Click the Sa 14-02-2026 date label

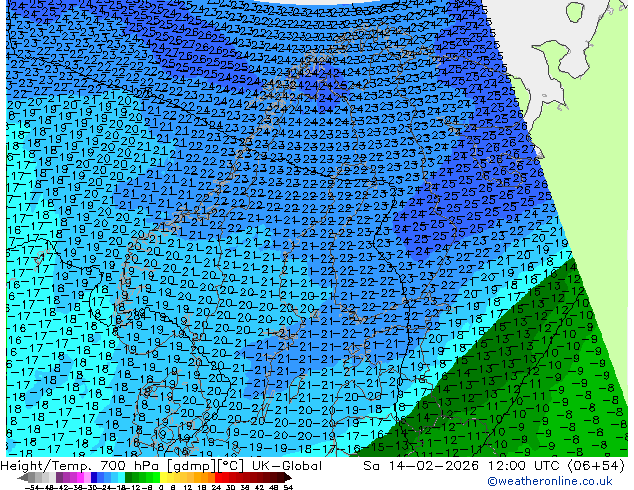pos(421,466)
